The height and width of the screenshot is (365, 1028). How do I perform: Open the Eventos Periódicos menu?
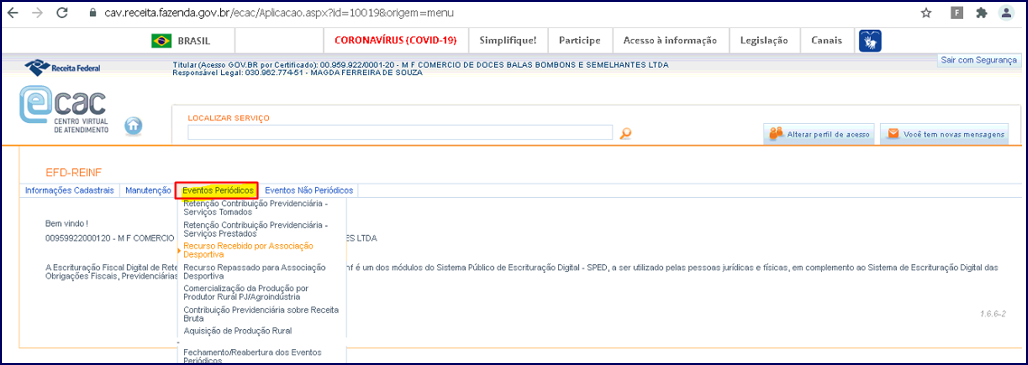pos(218,190)
